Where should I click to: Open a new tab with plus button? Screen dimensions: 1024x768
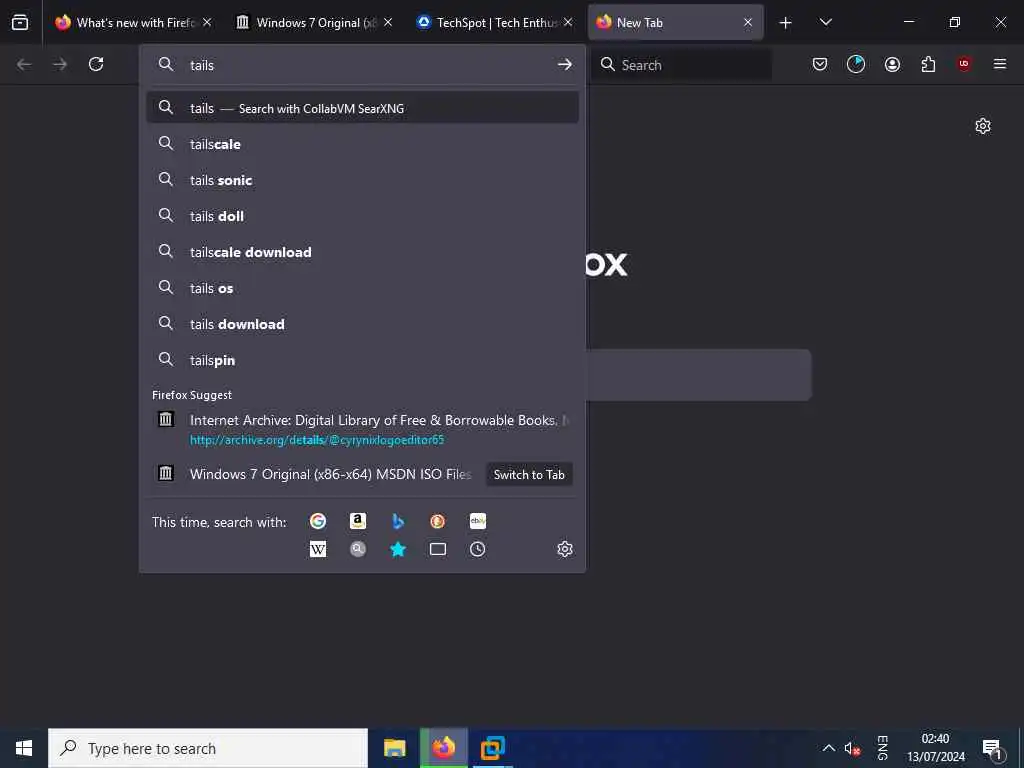coord(786,23)
